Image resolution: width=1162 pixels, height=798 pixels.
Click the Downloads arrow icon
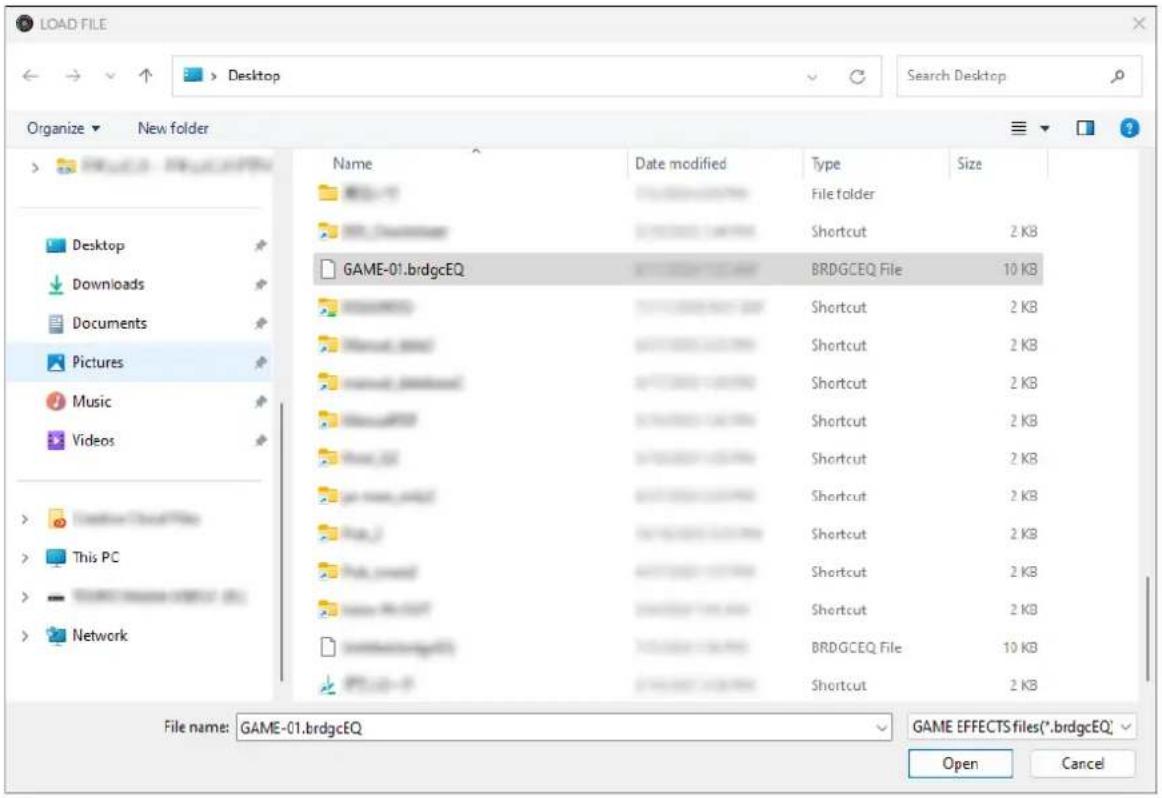[56, 285]
